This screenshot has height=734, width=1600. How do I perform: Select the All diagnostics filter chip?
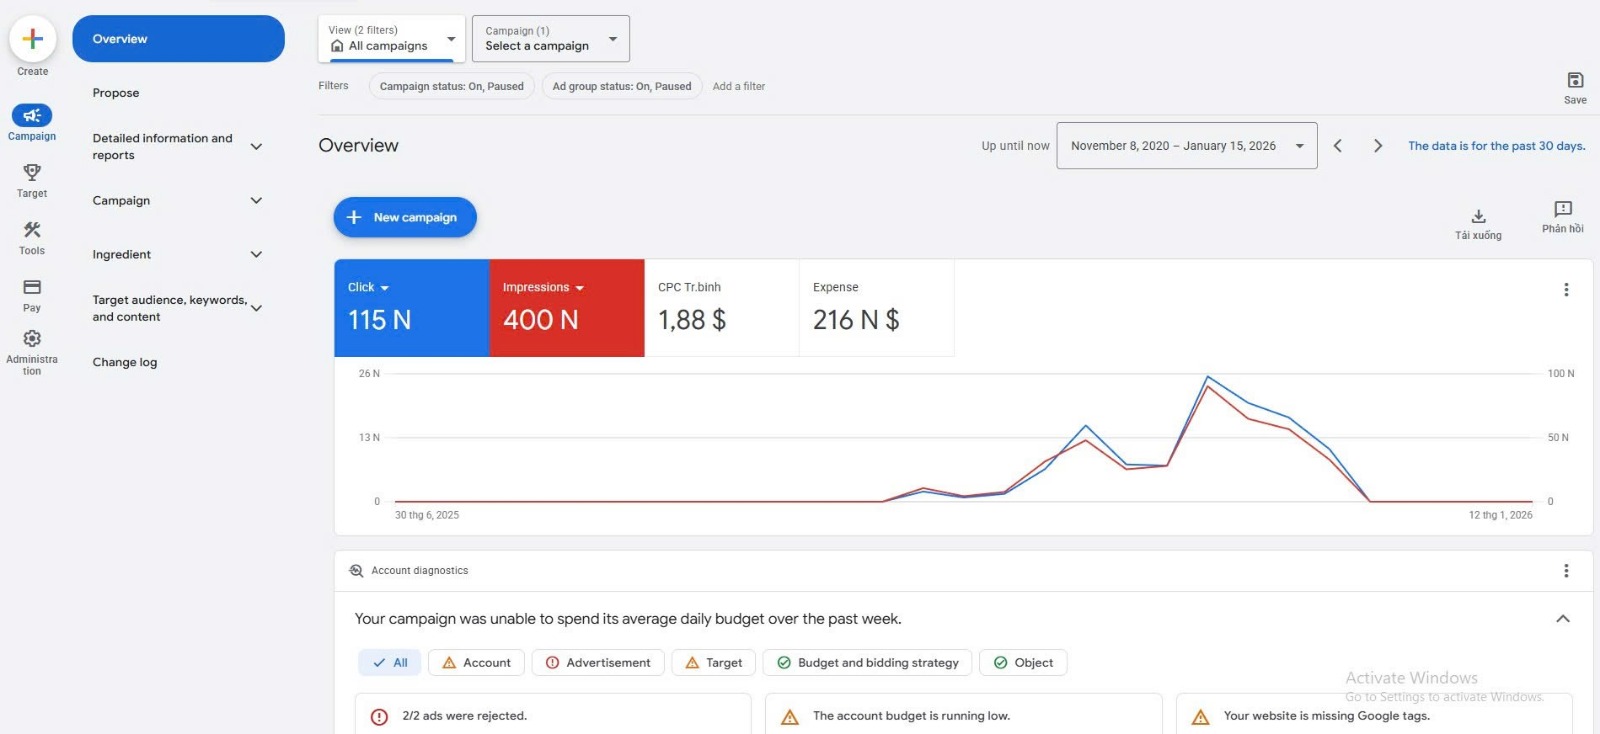pos(389,663)
